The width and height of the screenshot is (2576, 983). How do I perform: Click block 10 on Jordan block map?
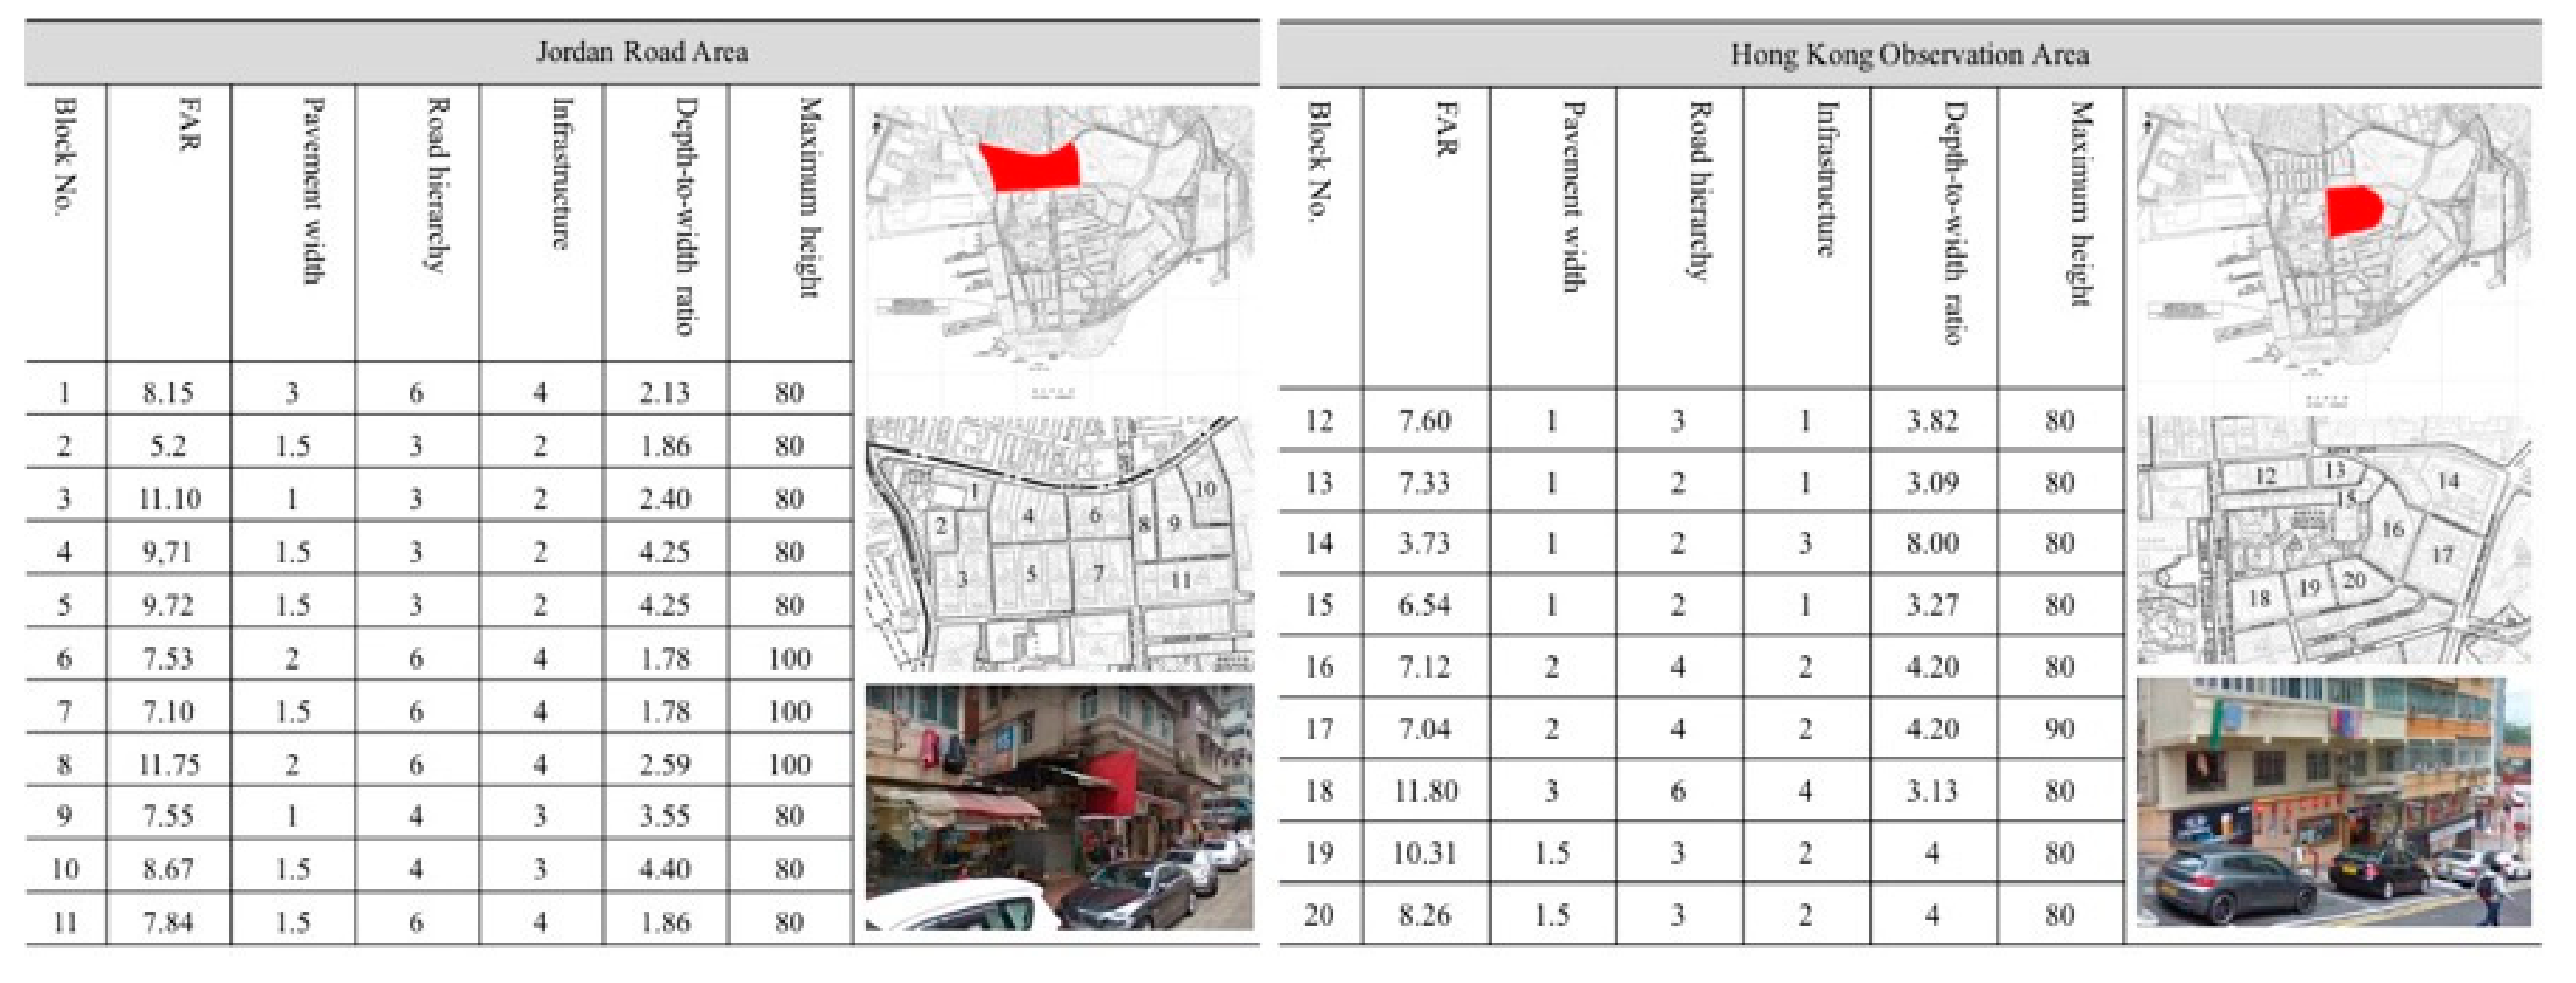tap(1205, 488)
